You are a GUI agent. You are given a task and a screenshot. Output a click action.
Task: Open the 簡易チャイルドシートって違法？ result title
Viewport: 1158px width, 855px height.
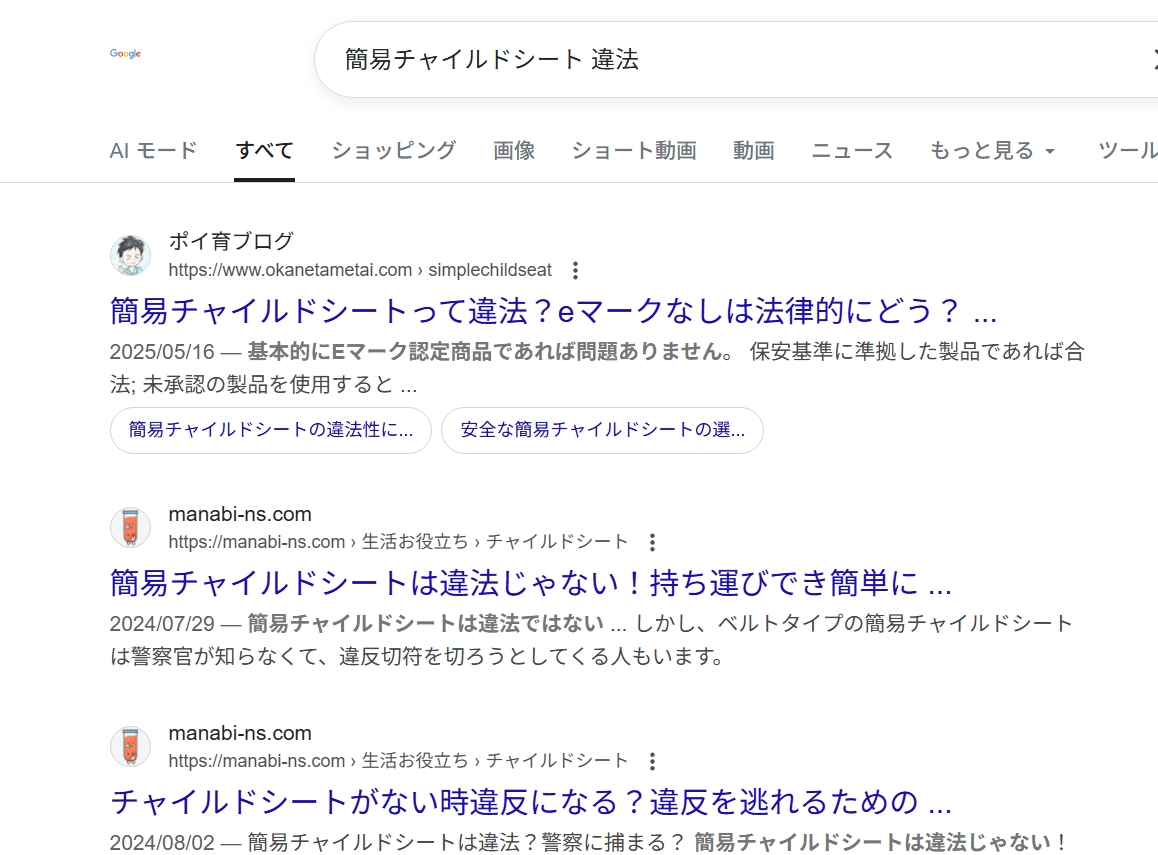pos(552,311)
